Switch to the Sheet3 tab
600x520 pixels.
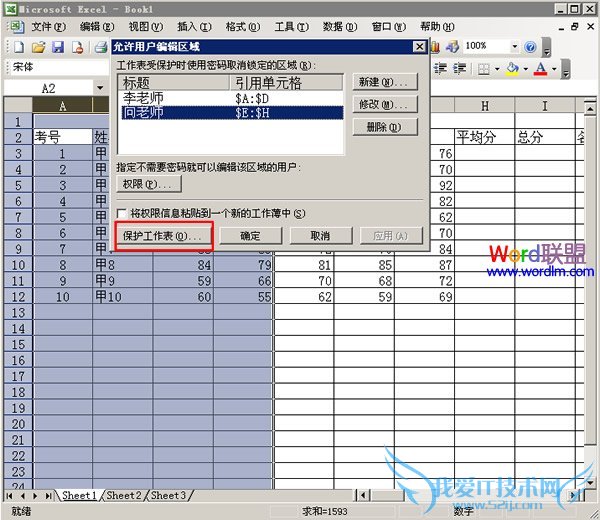[168, 496]
